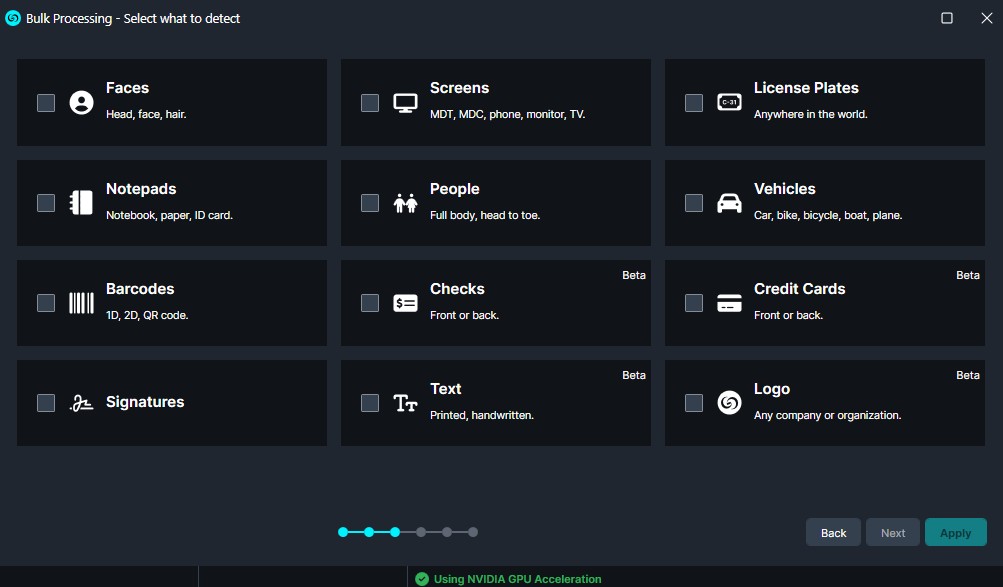This screenshot has height=587, width=1003.
Task: Click the Vehicles car icon
Action: tap(729, 203)
